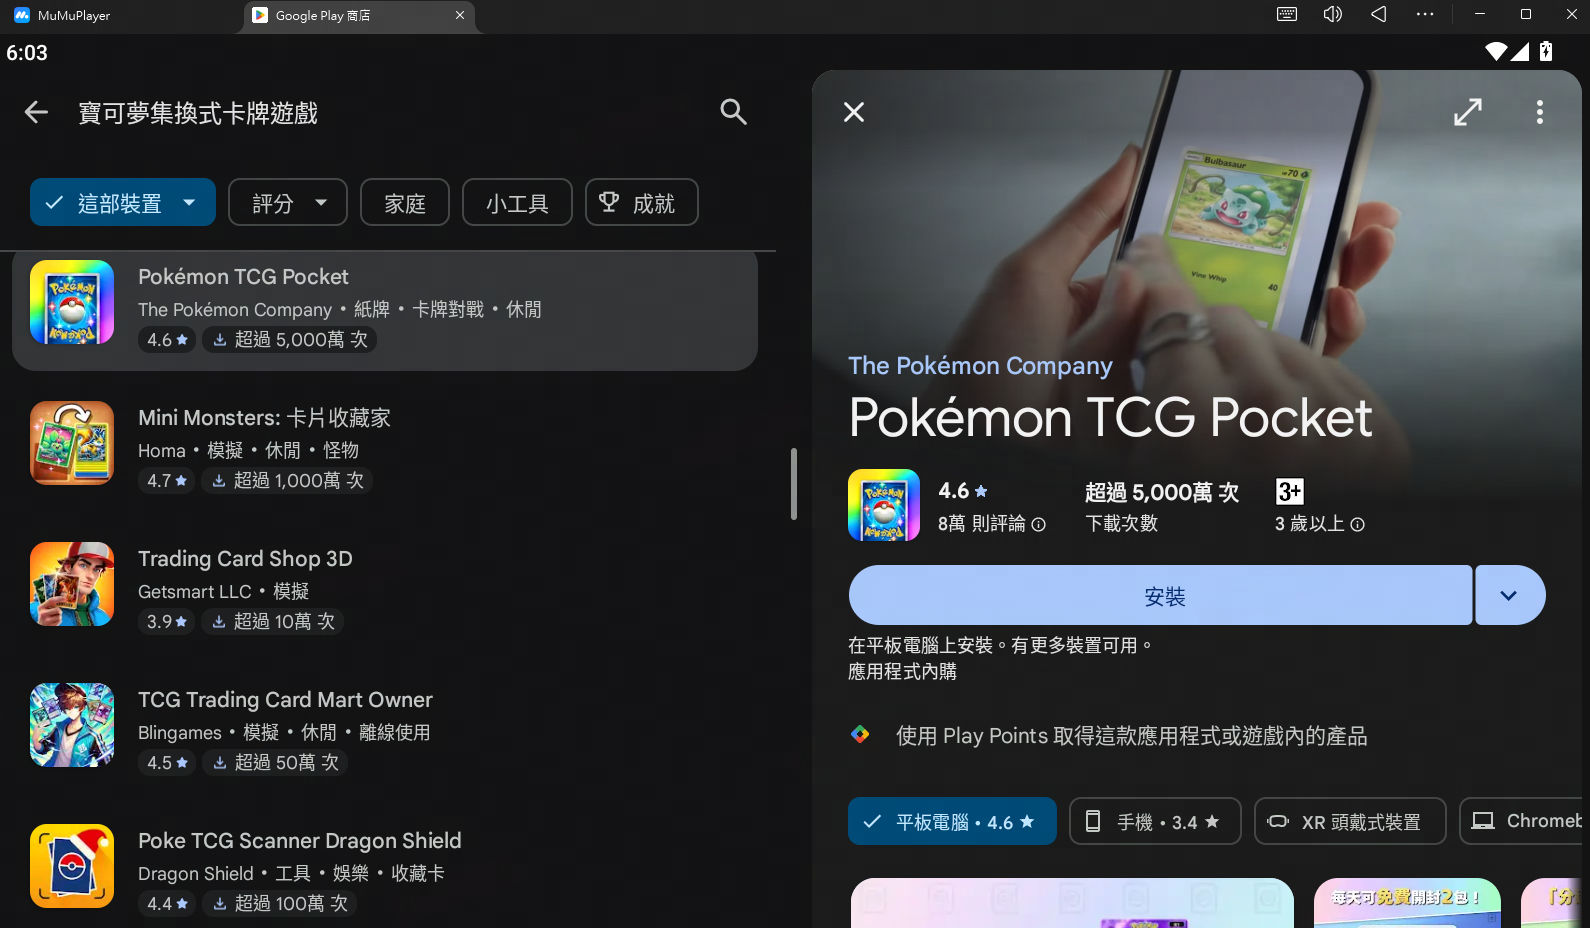Click the MuMuPlayer keyboard icon

(x=1287, y=15)
